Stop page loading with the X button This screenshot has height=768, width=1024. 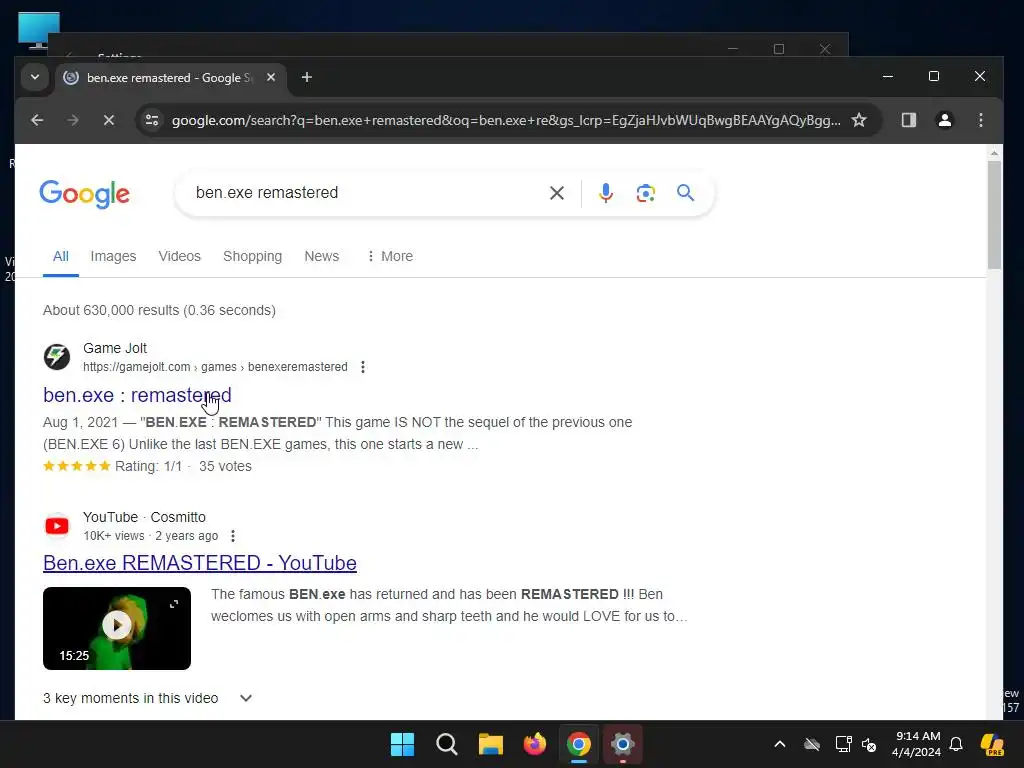click(109, 120)
